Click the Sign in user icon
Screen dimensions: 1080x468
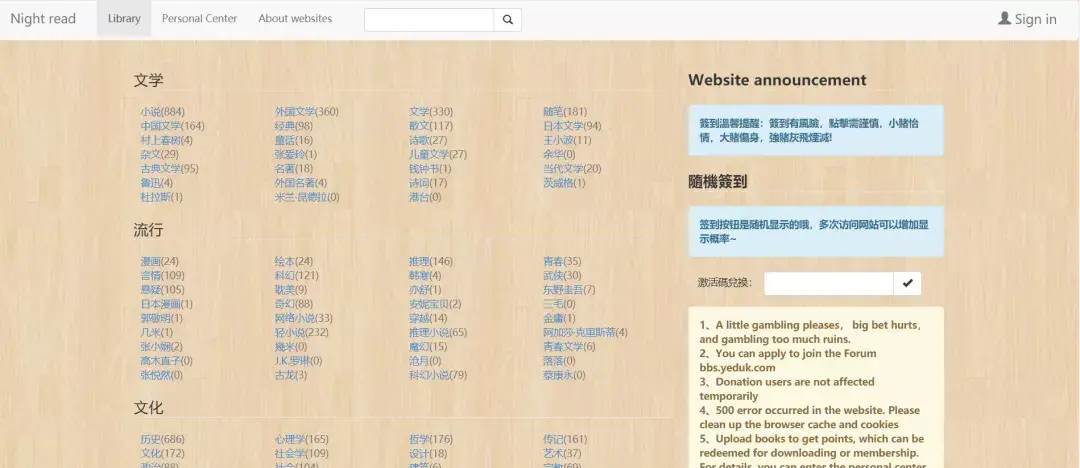(1004, 18)
